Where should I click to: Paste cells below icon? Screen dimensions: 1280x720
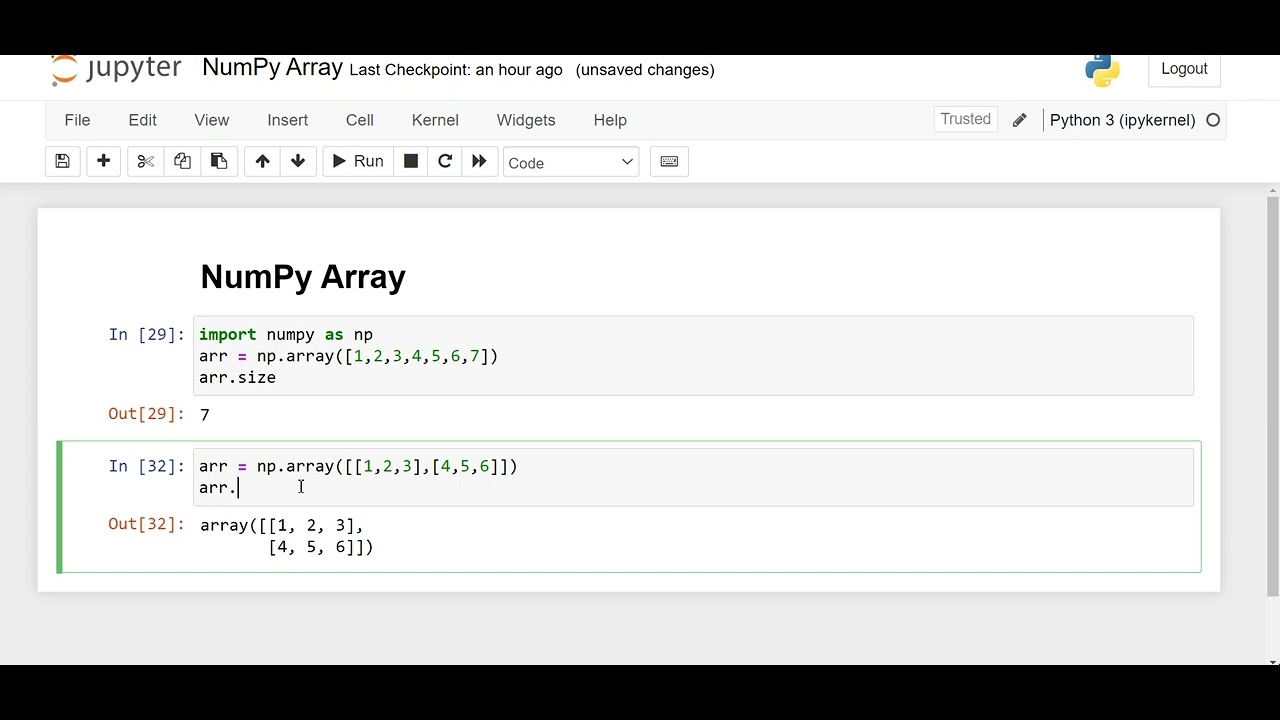pos(218,162)
